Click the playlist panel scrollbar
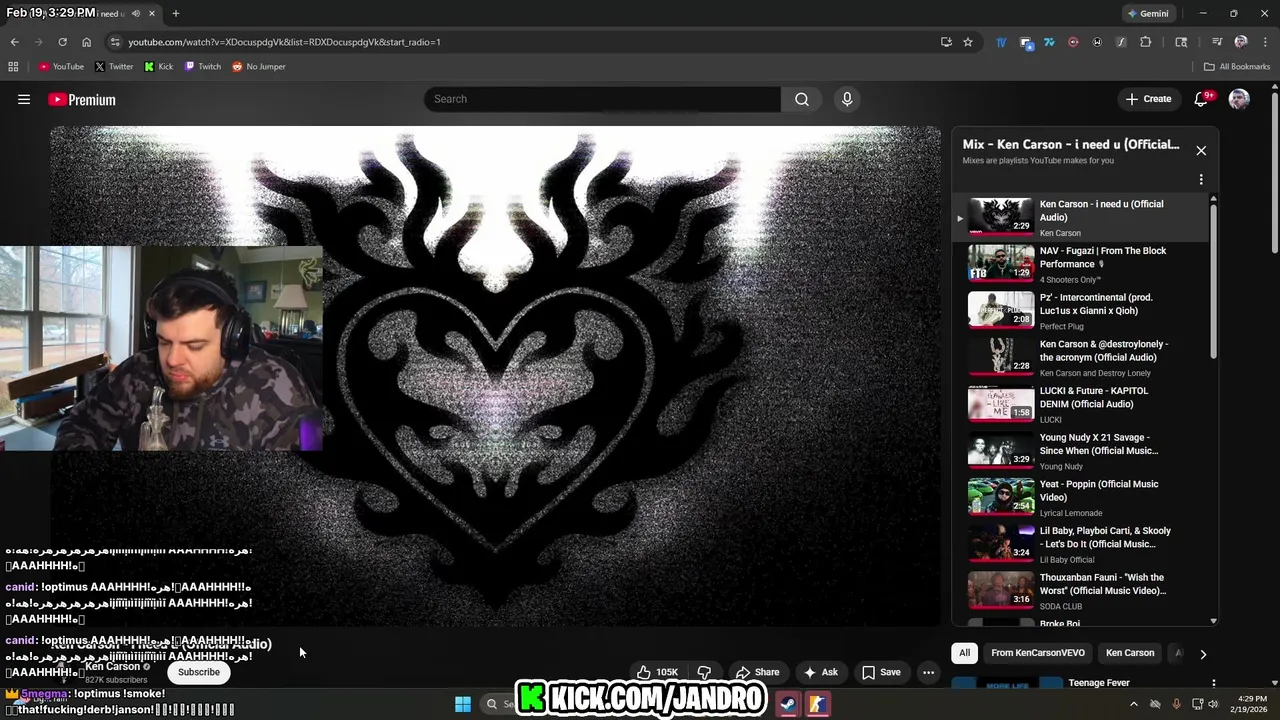This screenshot has height=720, width=1280. click(x=1214, y=281)
